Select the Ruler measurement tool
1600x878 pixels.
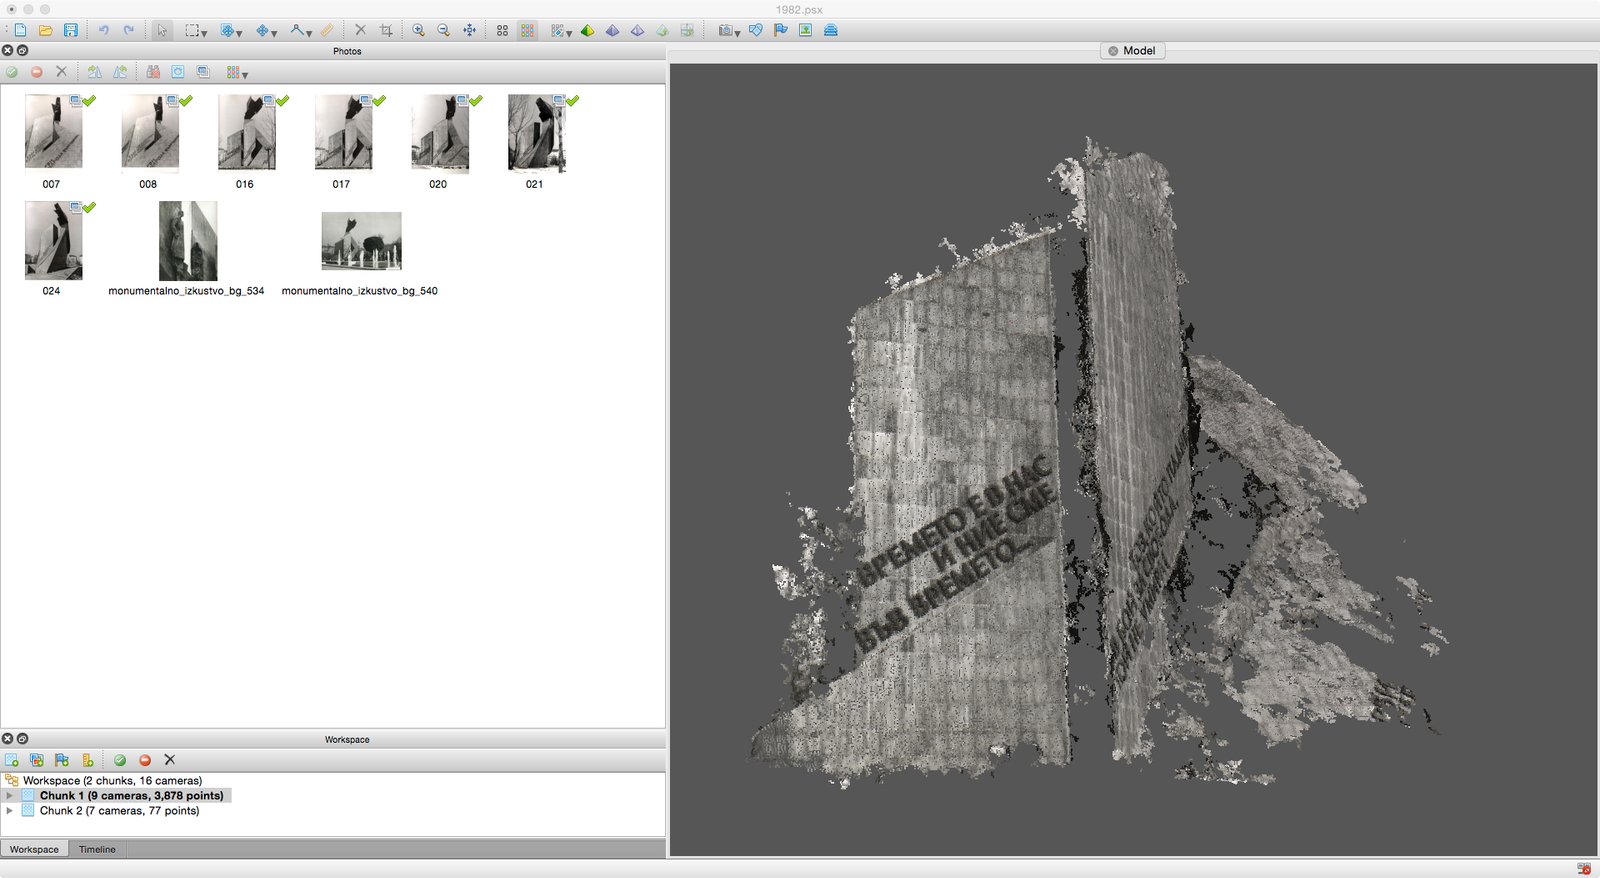[x=327, y=30]
